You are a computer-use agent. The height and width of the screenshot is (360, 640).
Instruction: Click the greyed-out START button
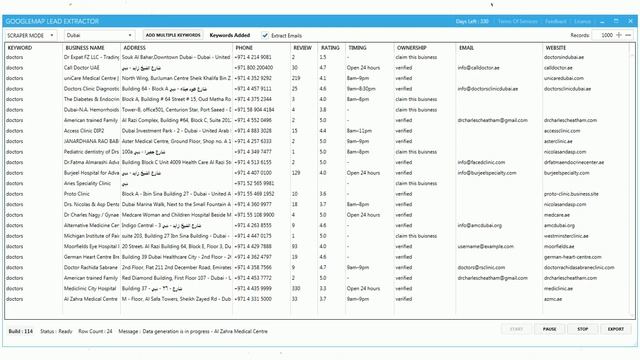(x=516, y=329)
